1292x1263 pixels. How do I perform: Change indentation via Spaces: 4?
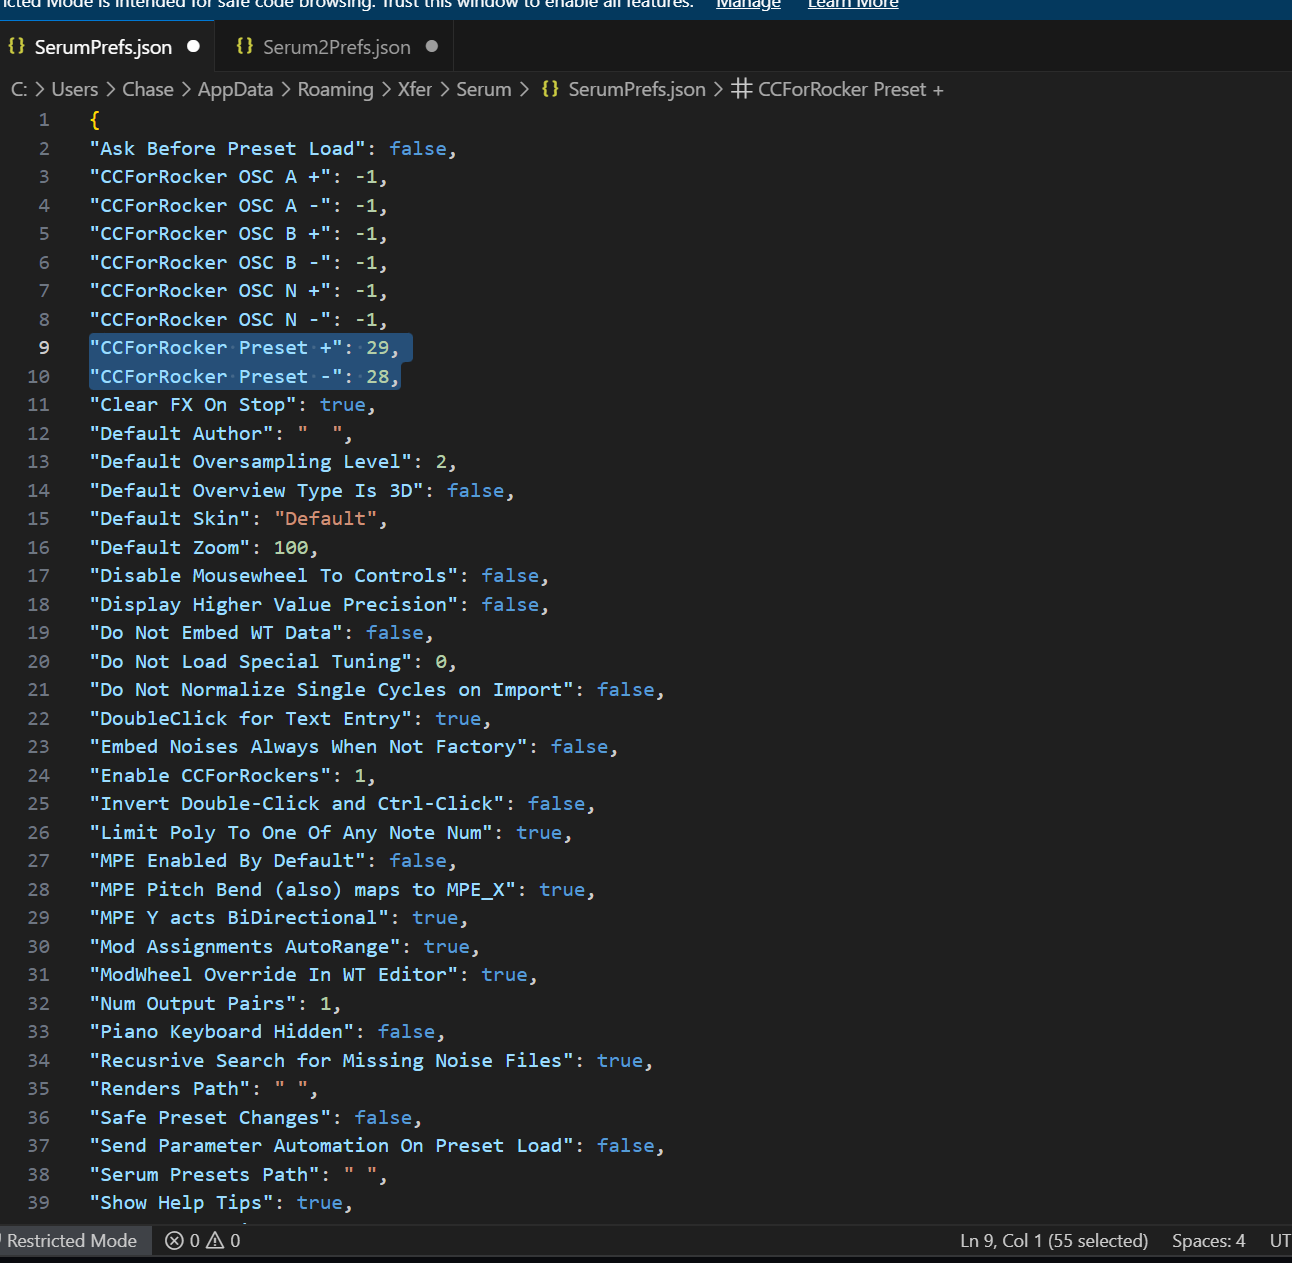click(1208, 1241)
